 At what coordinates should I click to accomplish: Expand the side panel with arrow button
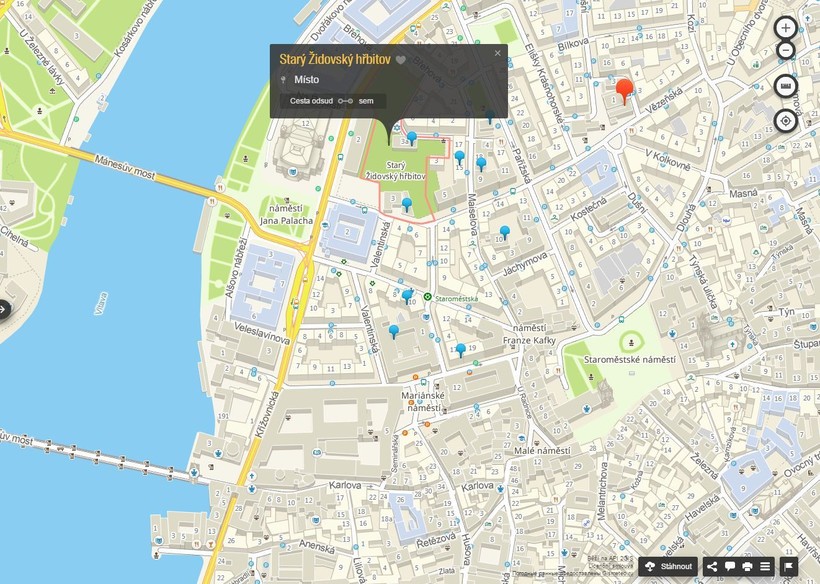click(3, 309)
